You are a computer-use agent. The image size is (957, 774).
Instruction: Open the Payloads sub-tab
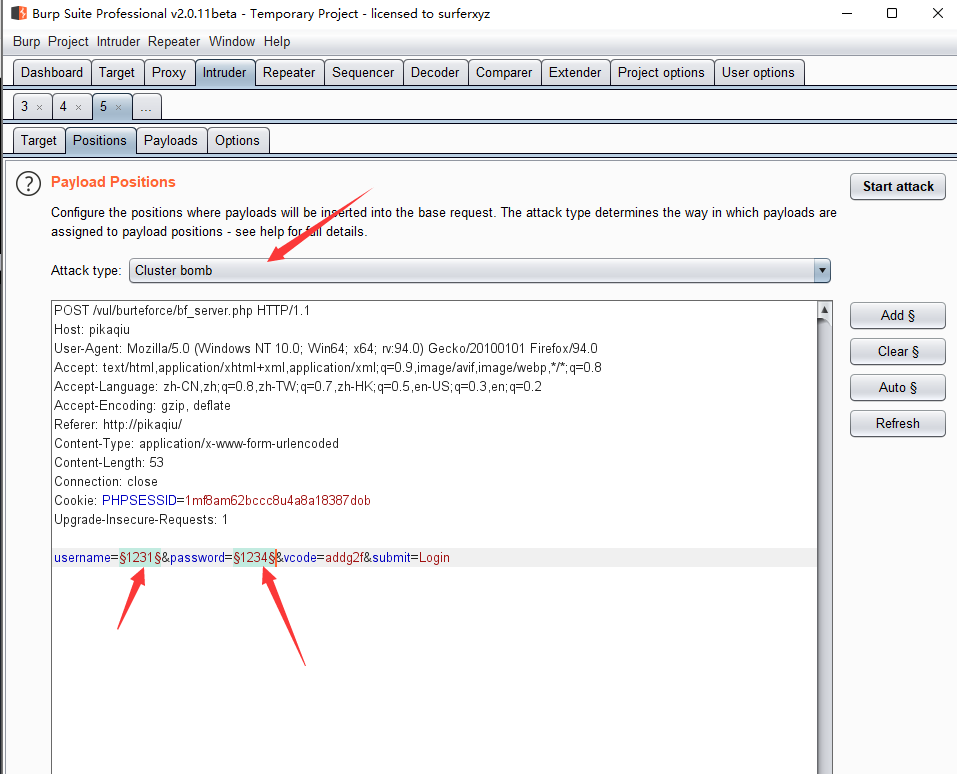pyautogui.click(x=171, y=141)
